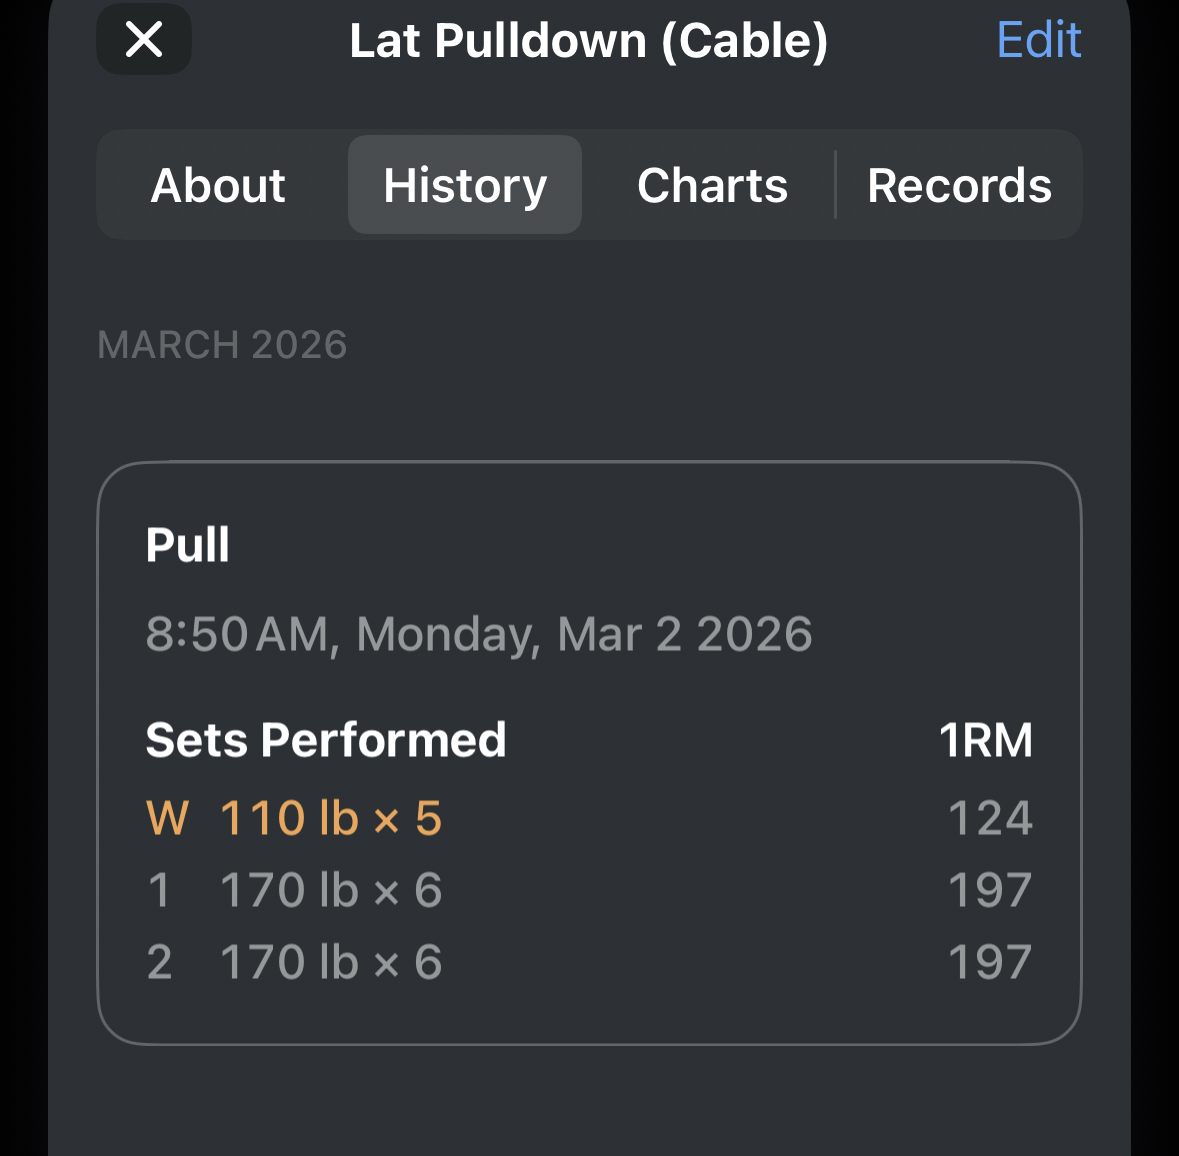
Task: Tap set 1 weight 170 lb × 6
Action: click(x=330, y=890)
